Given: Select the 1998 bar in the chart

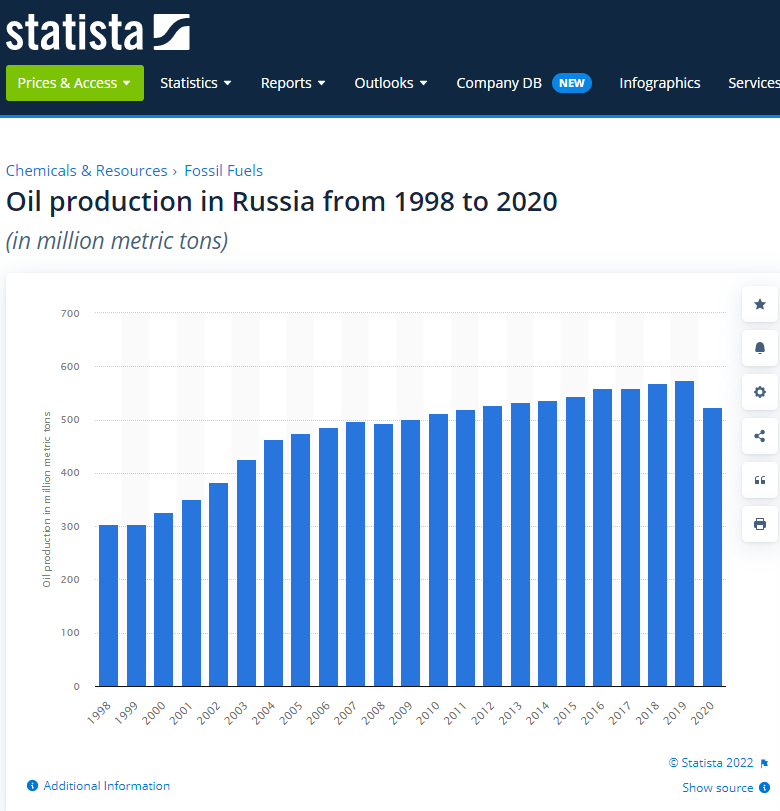Looking at the screenshot, I should [x=108, y=605].
